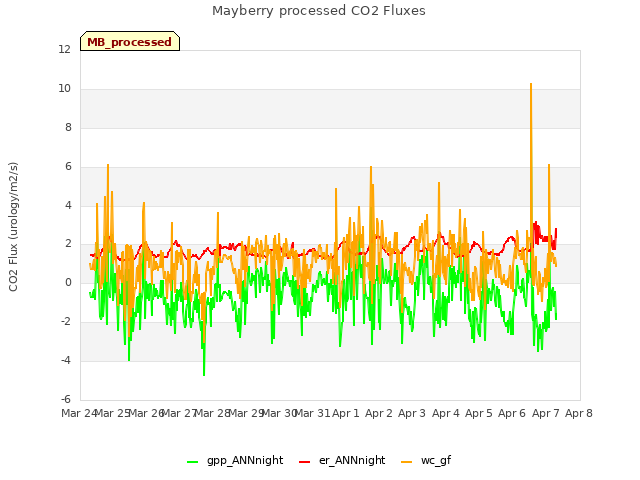Click the y-axis tick label -6
The height and width of the screenshot is (480, 640).
66,399
